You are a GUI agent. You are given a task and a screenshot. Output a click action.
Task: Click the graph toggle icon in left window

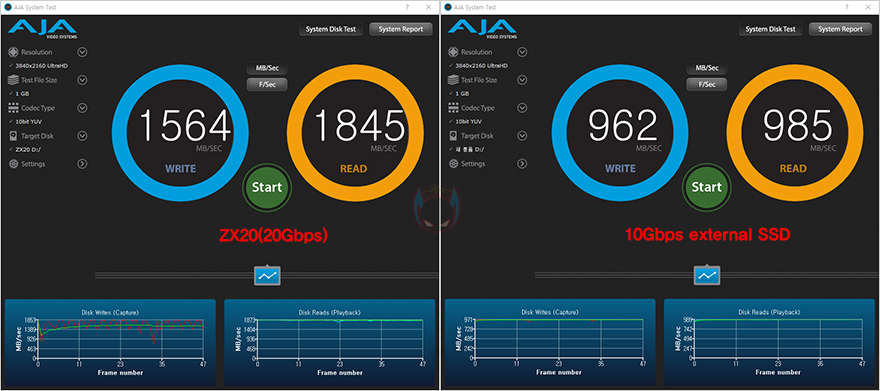[268, 275]
